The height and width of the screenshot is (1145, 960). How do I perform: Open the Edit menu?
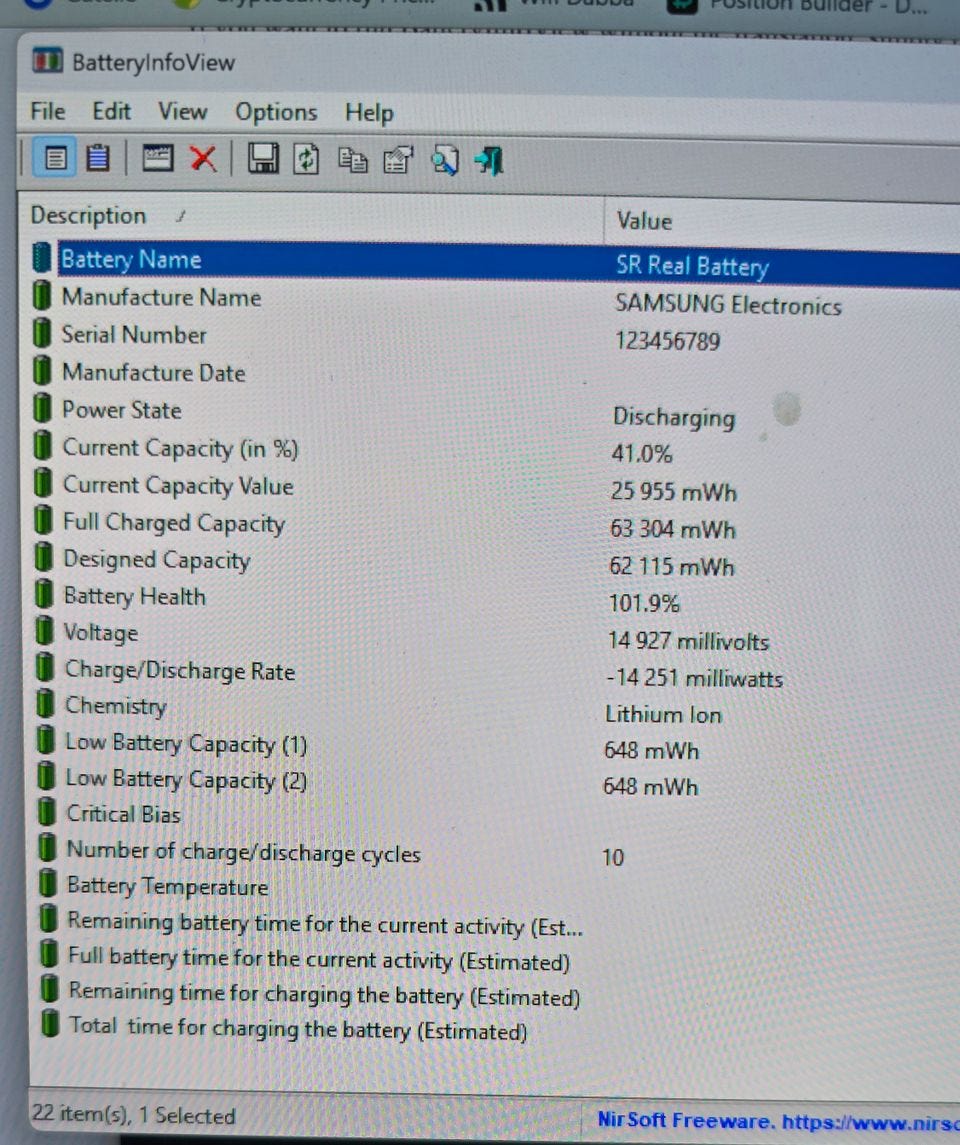tap(111, 111)
